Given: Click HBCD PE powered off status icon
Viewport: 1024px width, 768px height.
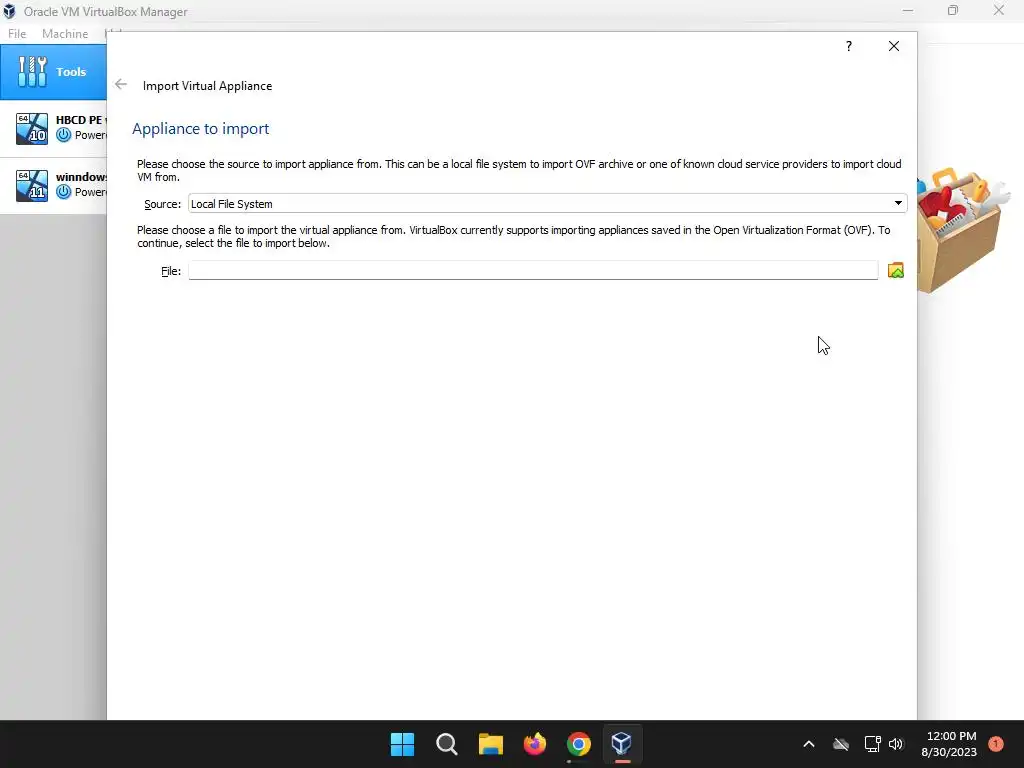Looking at the screenshot, I should click(63, 135).
